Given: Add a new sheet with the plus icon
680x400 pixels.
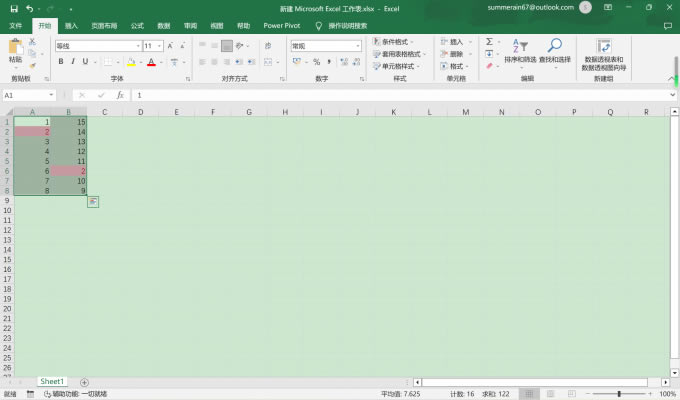Looking at the screenshot, I should (84, 382).
